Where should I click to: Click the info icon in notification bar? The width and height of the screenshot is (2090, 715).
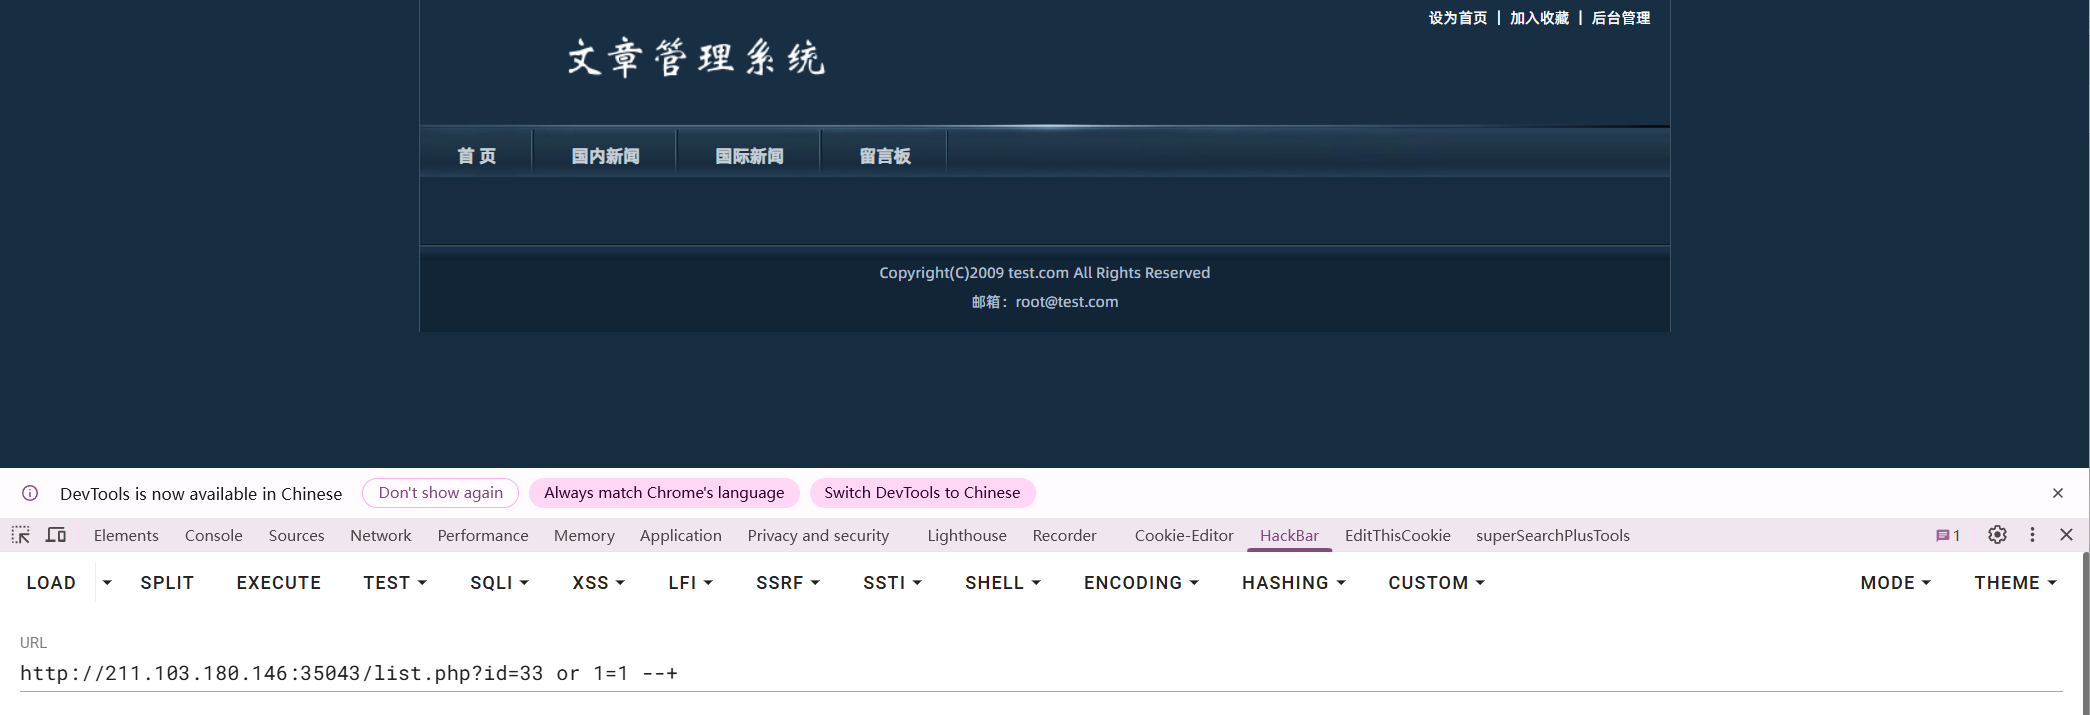(30, 493)
